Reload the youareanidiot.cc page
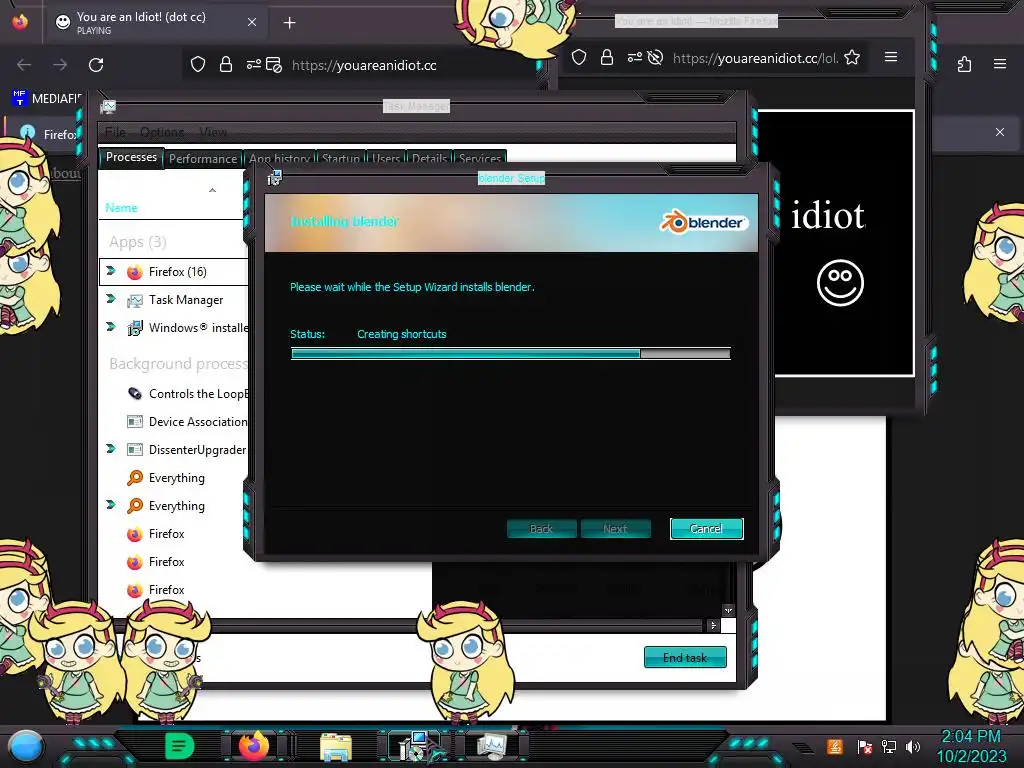The height and width of the screenshot is (768, 1024). point(96,65)
